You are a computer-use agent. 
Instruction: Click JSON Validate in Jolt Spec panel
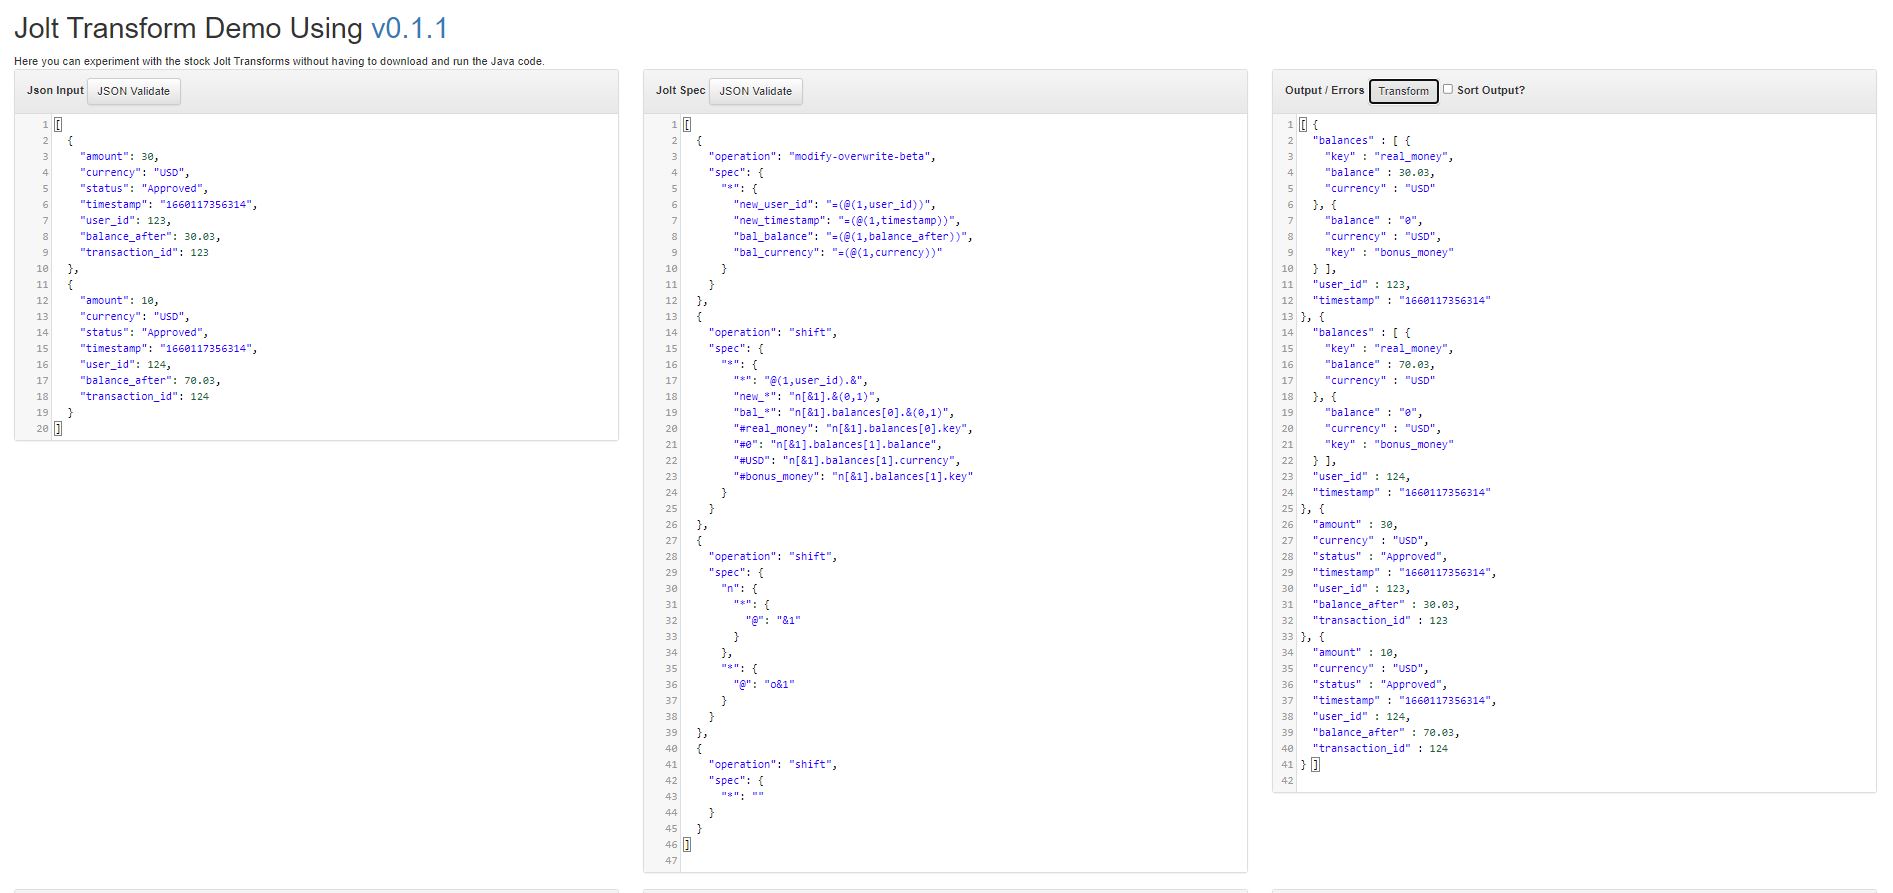[756, 91]
